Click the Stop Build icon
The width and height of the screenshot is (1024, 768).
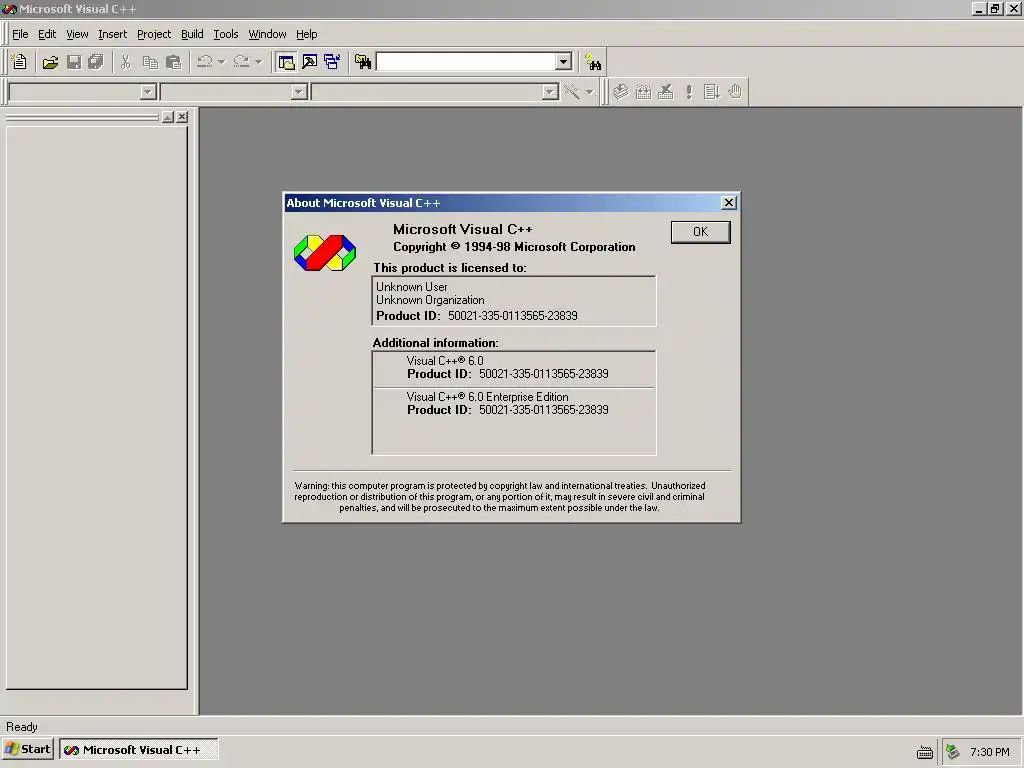click(665, 92)
